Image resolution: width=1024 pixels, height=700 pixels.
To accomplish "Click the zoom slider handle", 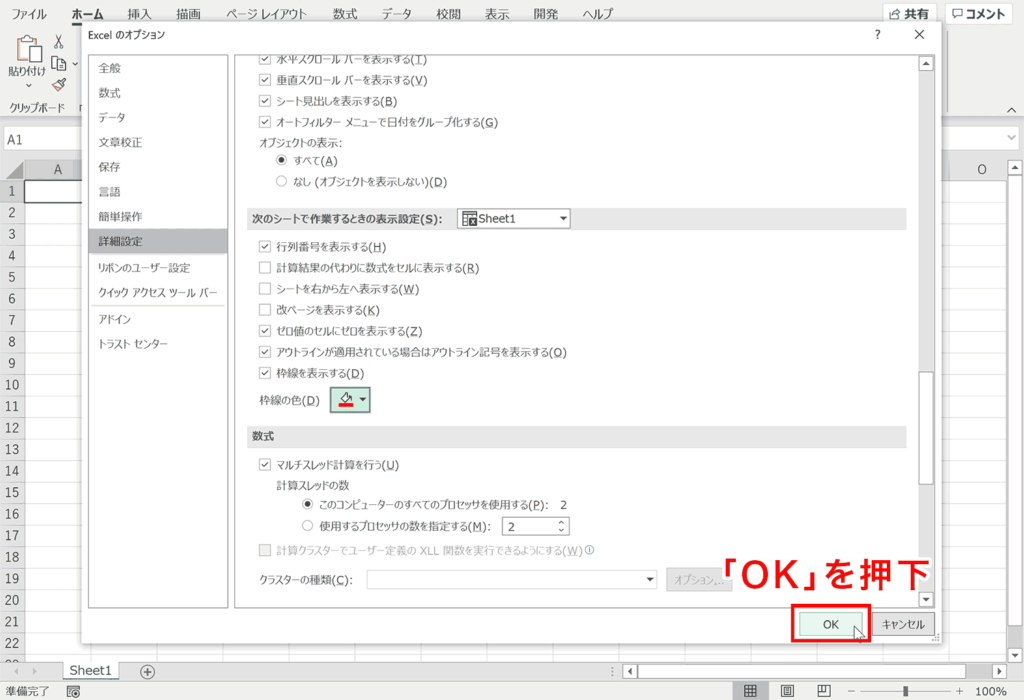I will (x=905, y=691).
